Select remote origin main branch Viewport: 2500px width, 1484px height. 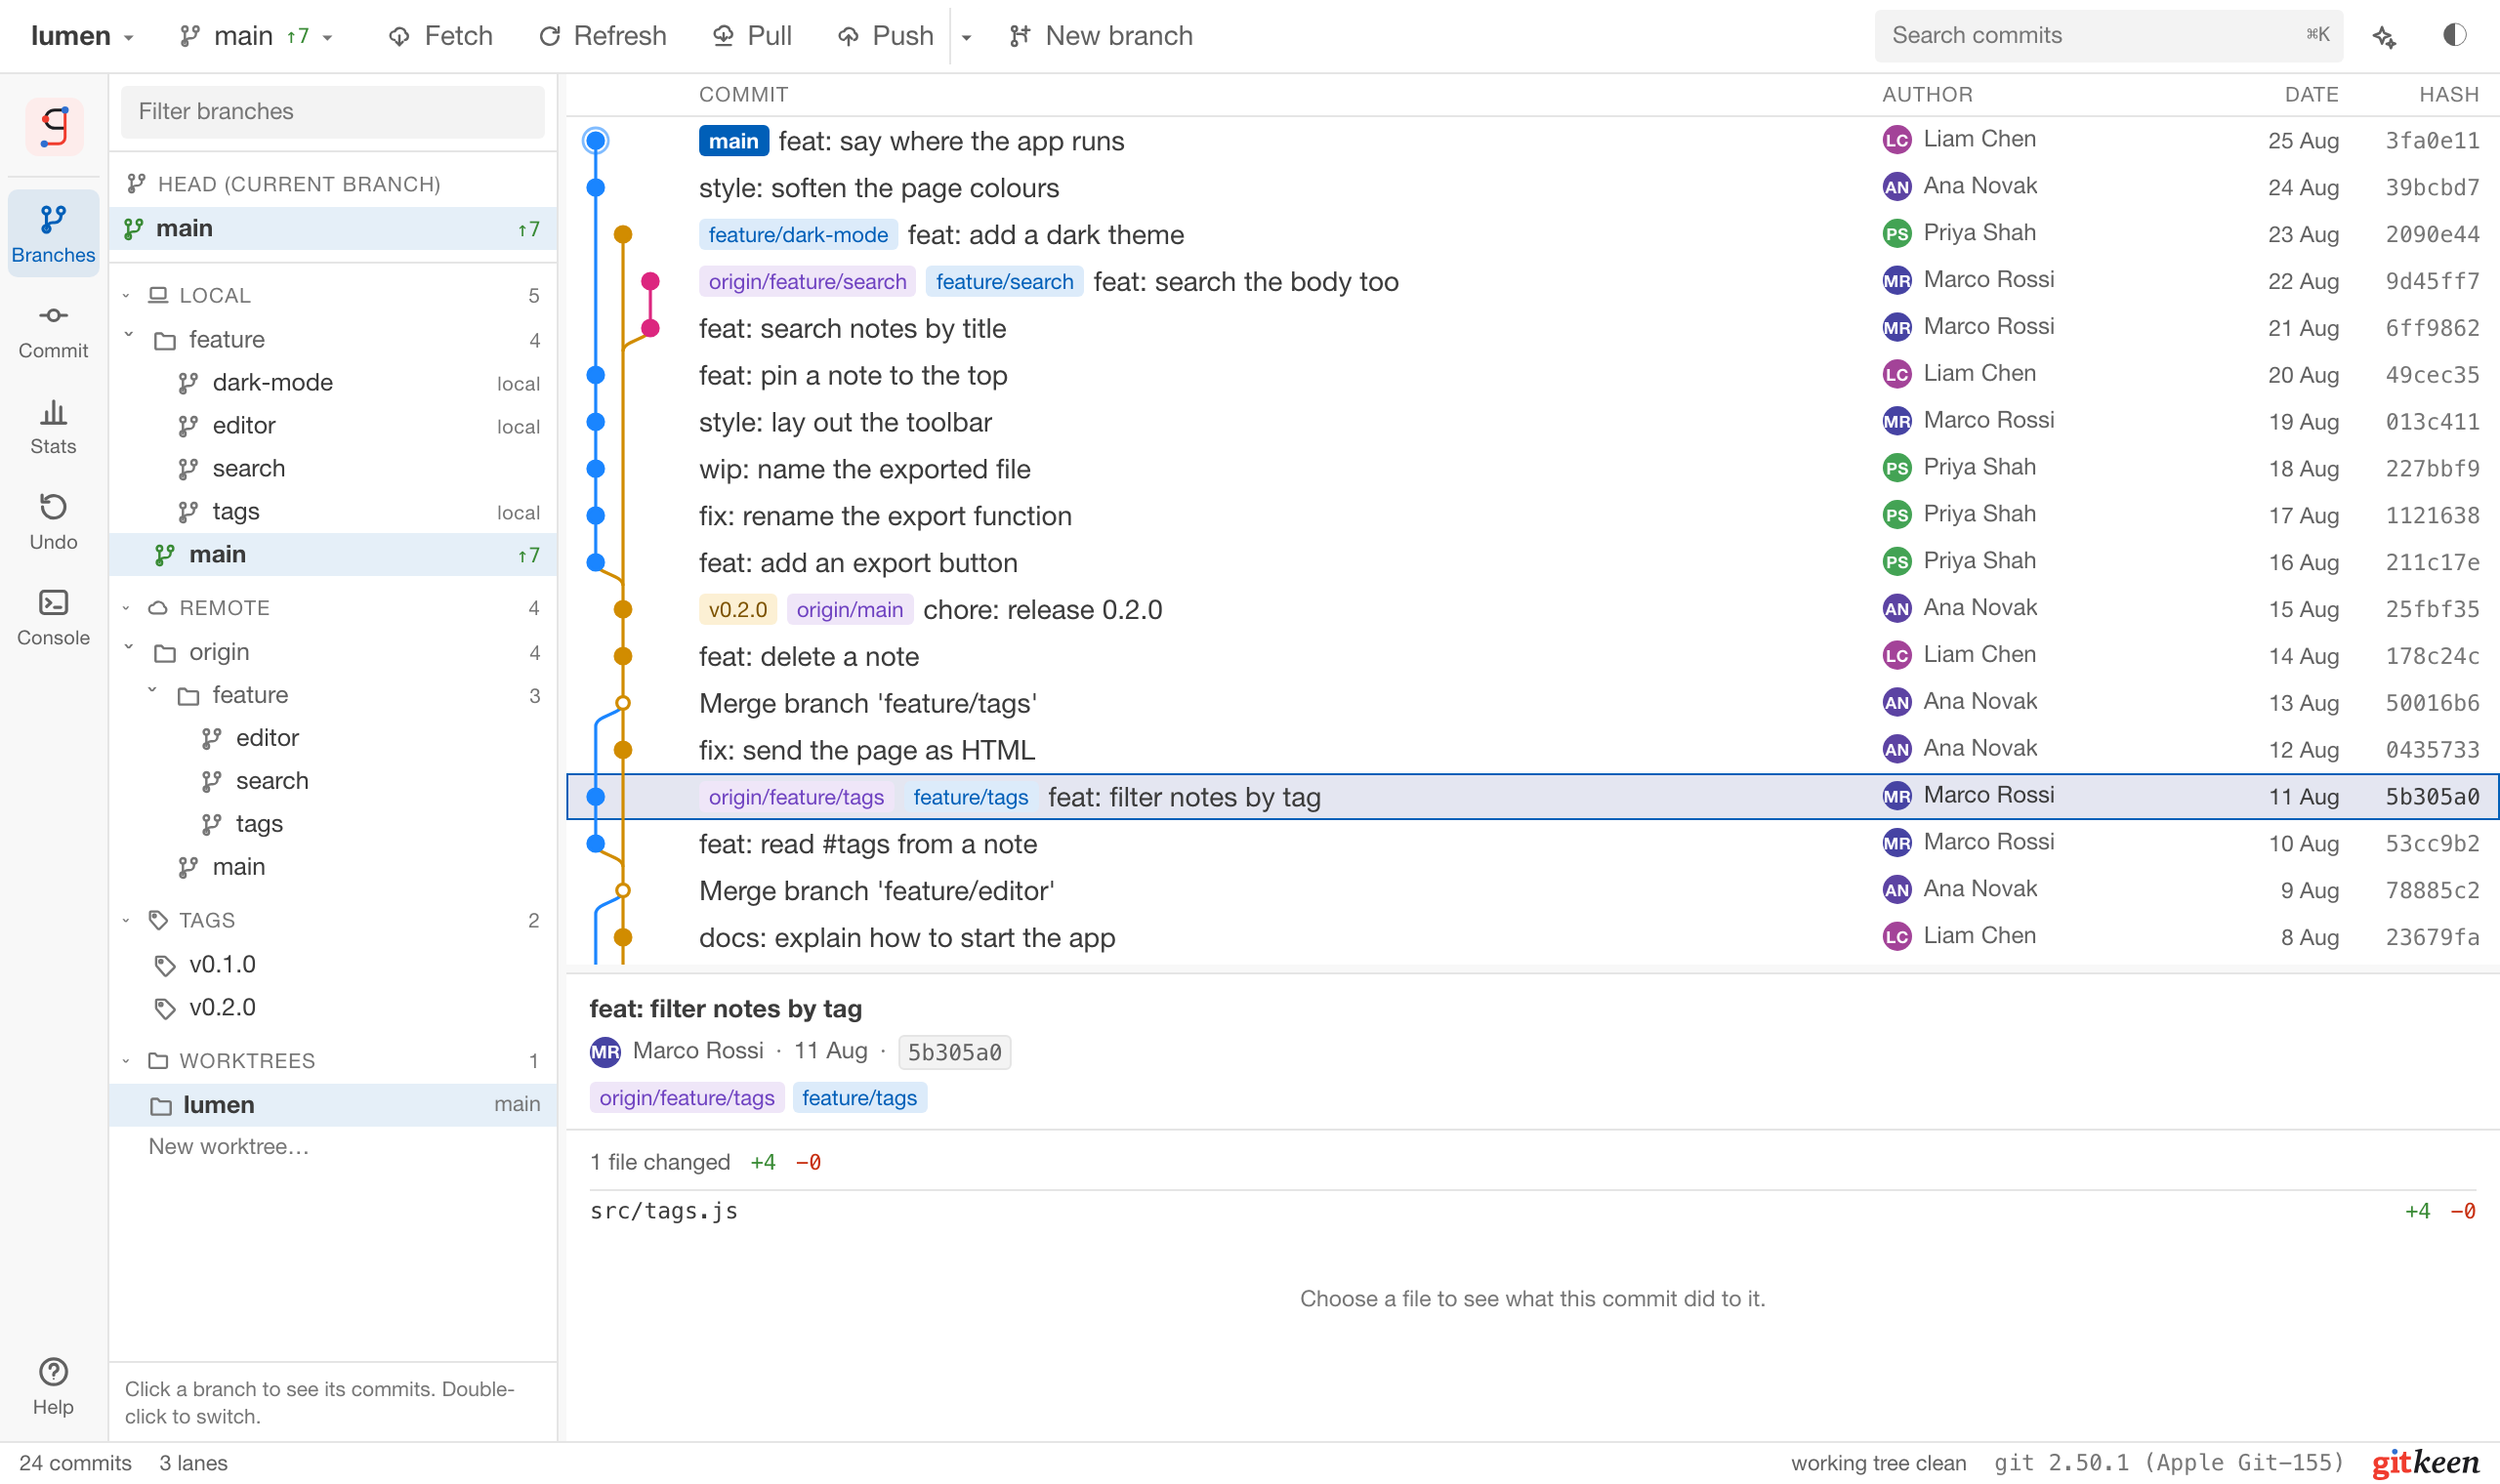[333, 866]
